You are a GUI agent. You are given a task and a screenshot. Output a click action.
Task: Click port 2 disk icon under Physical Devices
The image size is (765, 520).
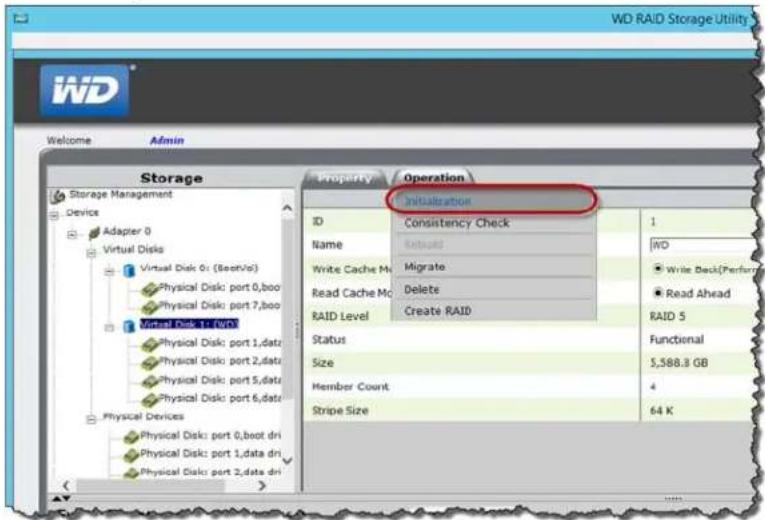click(x=132, y=473)
